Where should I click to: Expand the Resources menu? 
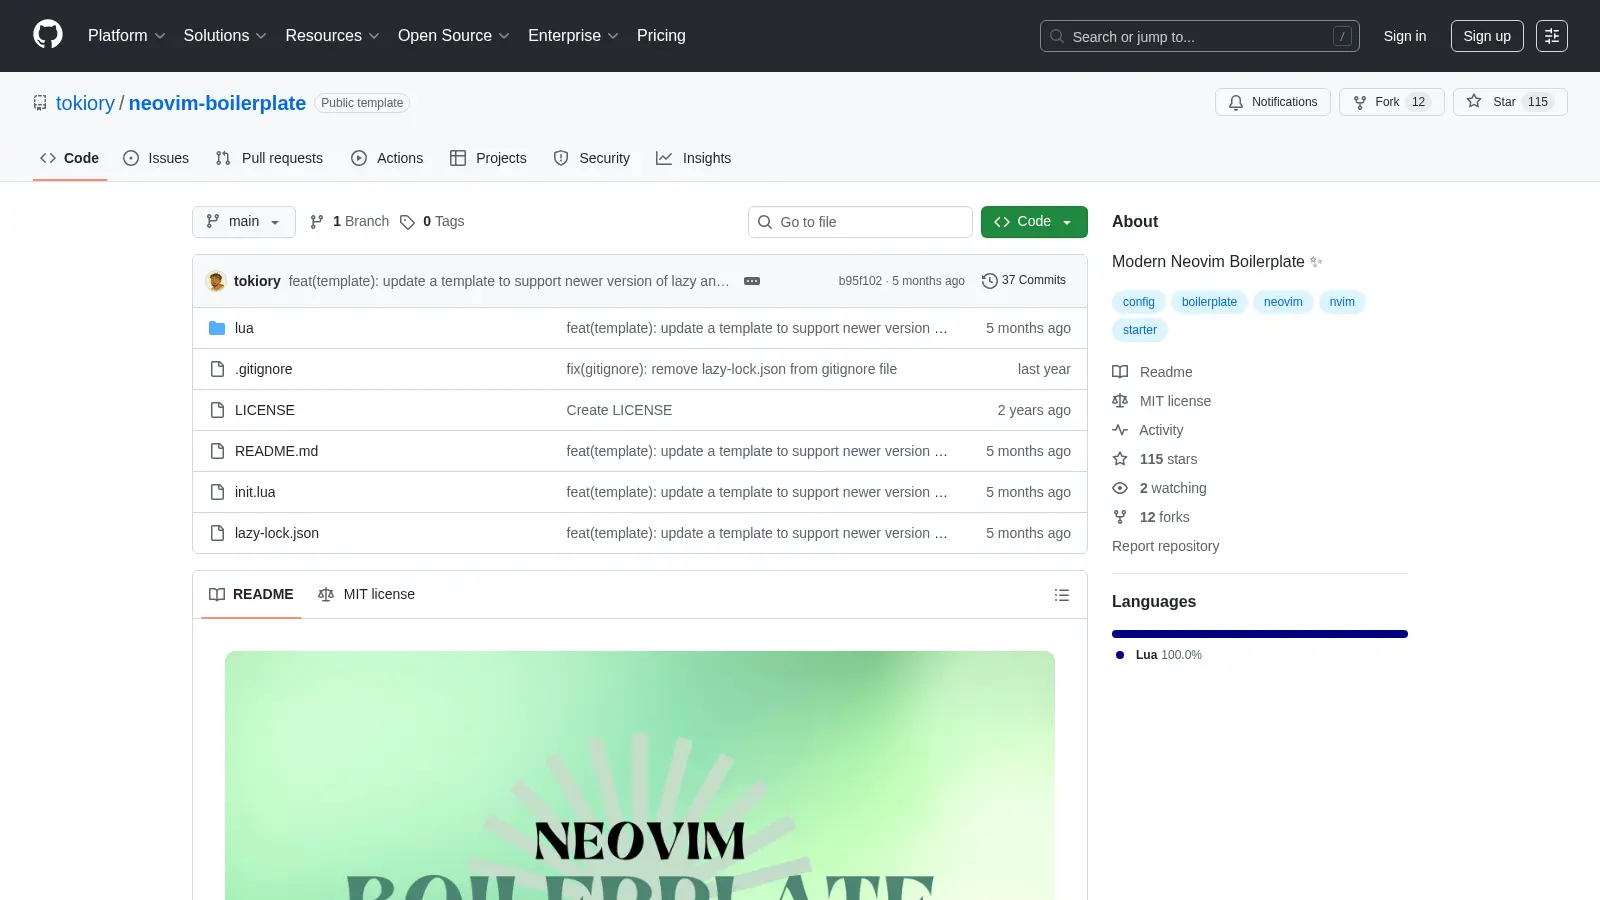point(332,36)
